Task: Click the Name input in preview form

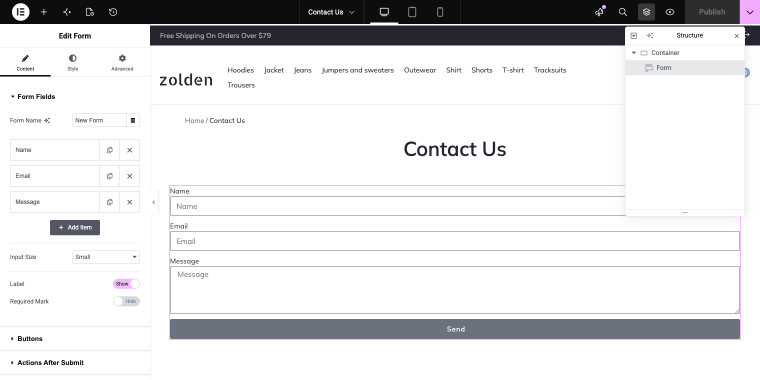Action: tap(455, 206)
